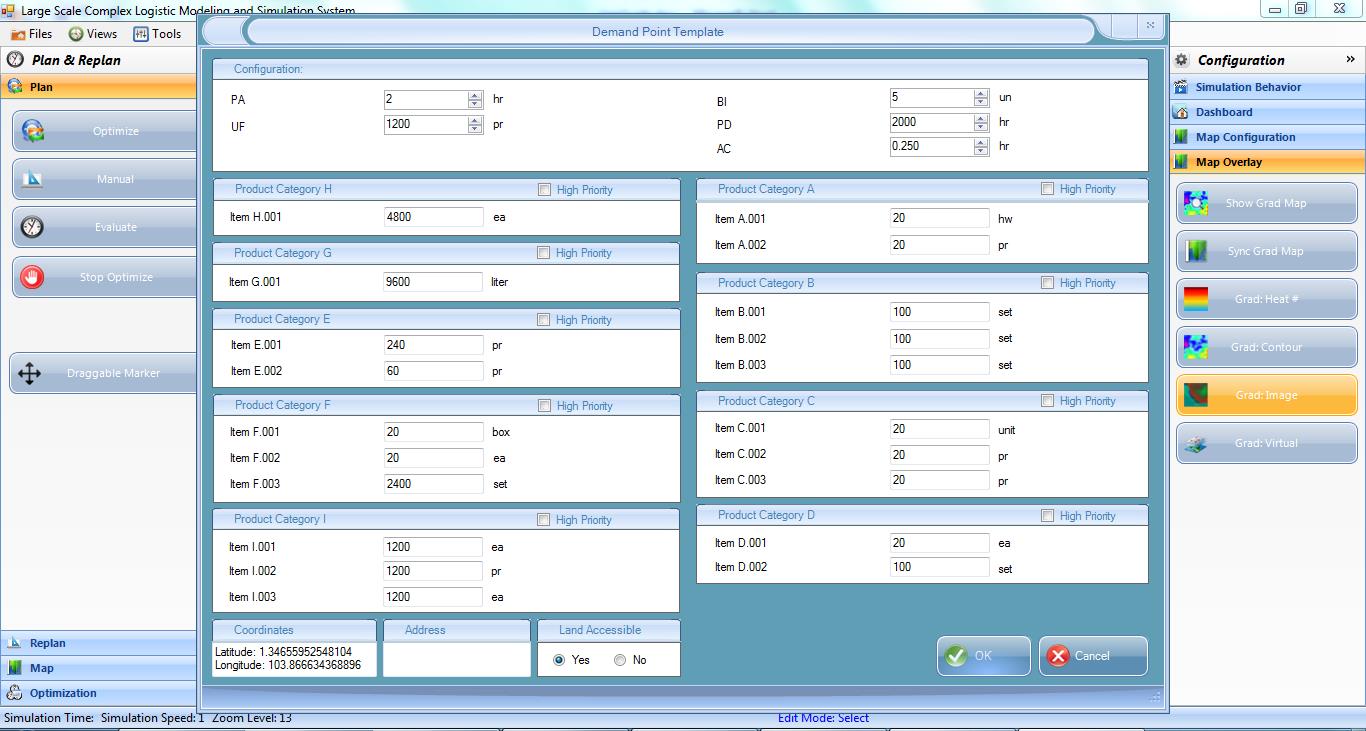This screenshot has width=1366, height=731.
Task: Select the Grad: Heat # icon
Action: 1195,299
